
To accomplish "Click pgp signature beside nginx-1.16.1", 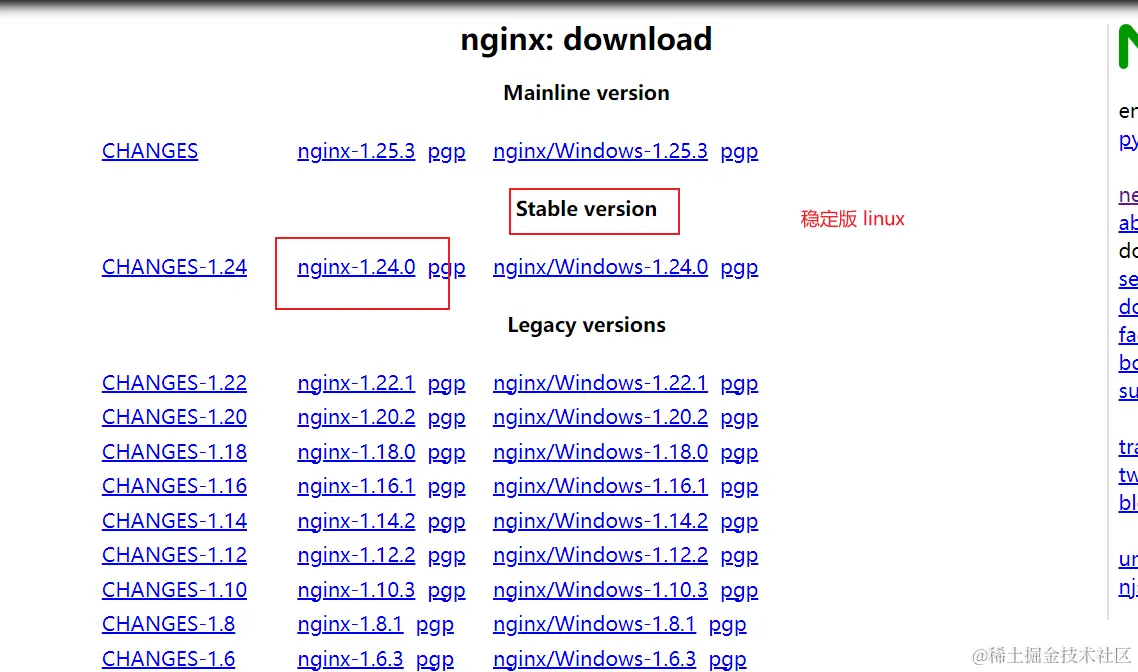I will [446, 487].
